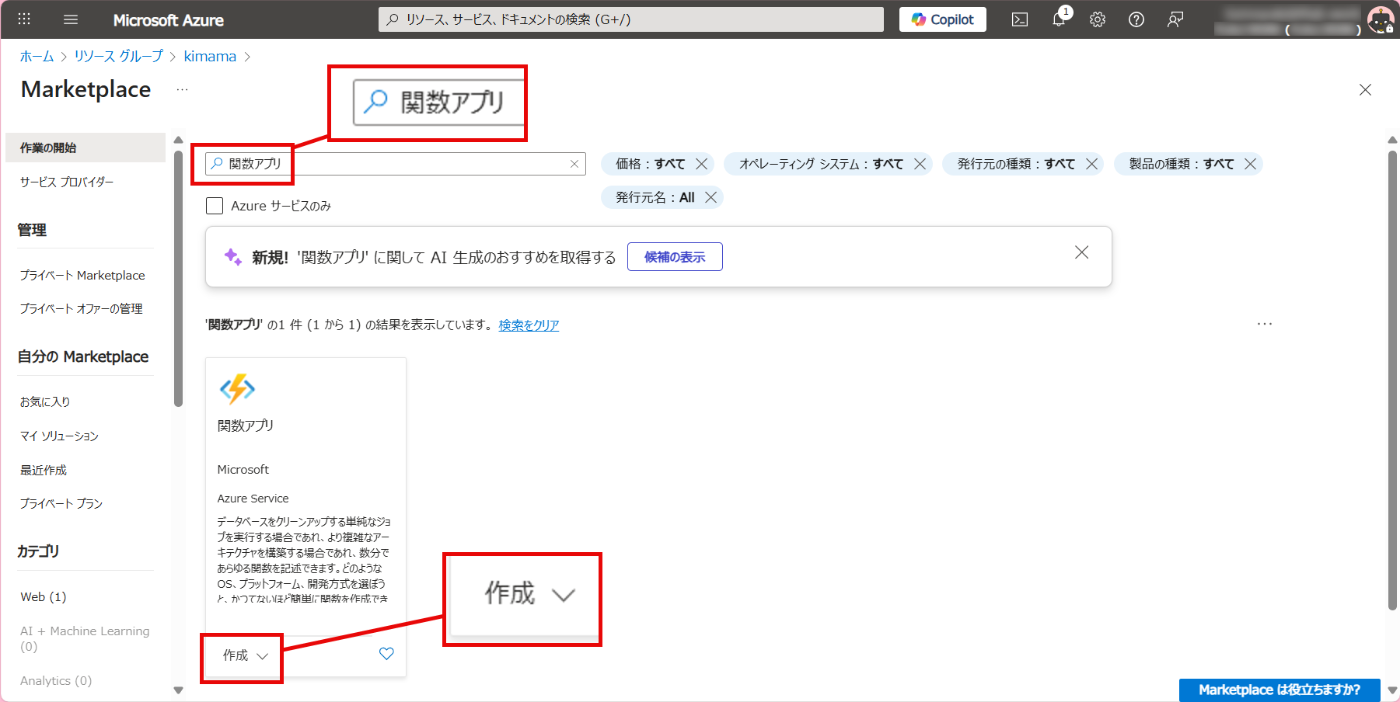1400x702 pixels.
Task: Click the sidebar scrollbar down arrow
Action: [x=178, y=690]
